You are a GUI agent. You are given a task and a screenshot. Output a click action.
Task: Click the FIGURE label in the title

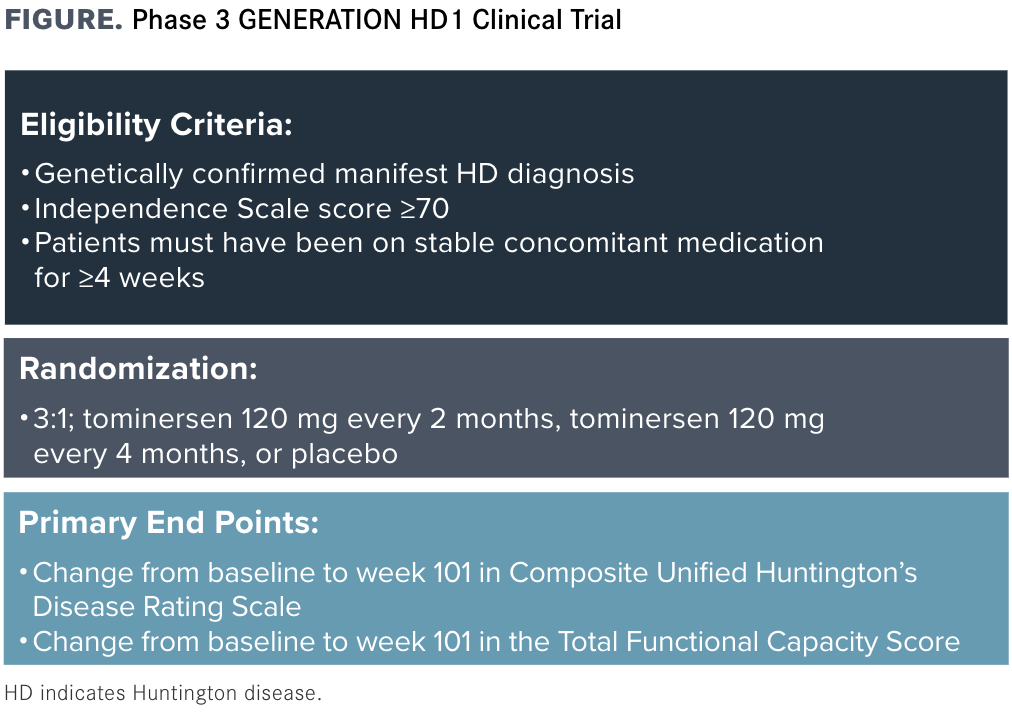pos(63,19)
